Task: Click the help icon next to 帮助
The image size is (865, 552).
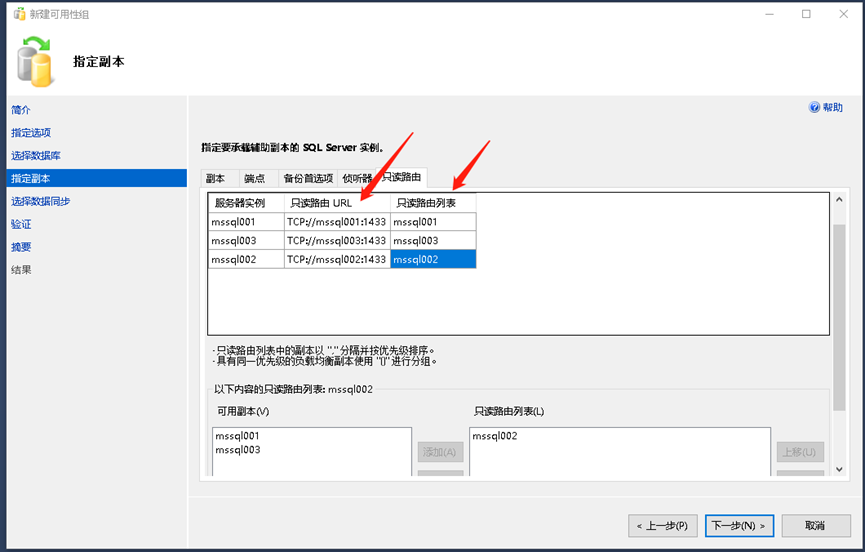Action: (814, 107)
